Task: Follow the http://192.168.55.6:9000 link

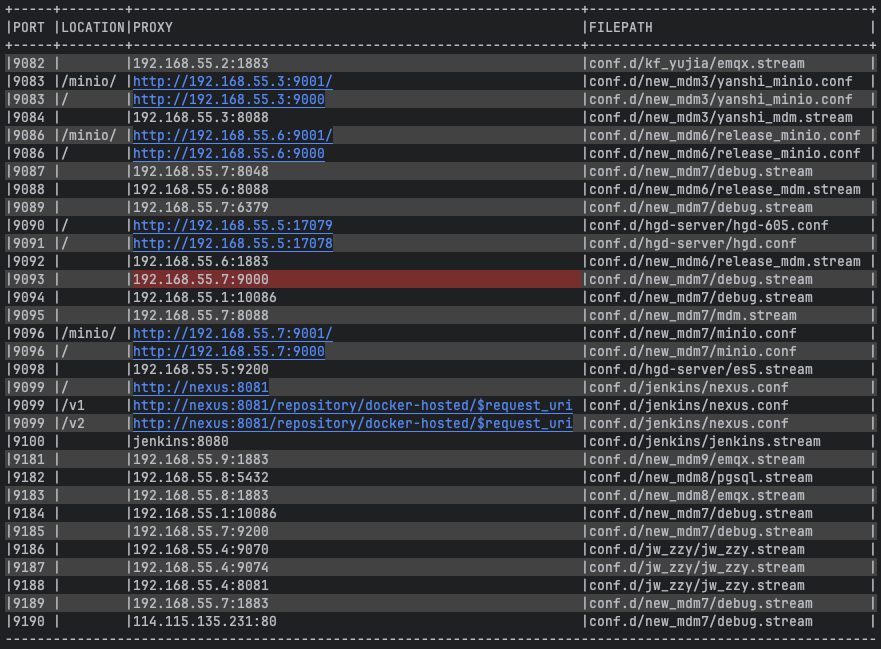Action: click(x=228, y=153)
